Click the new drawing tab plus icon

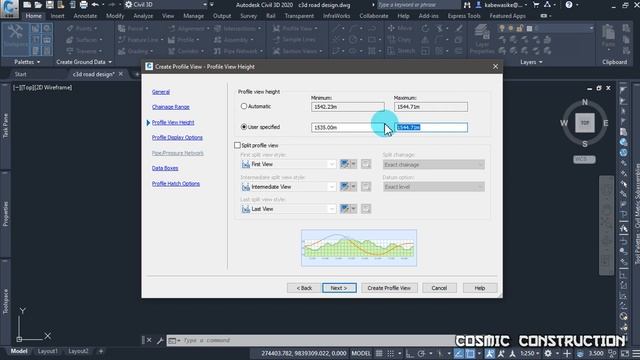click(x=137, y=74)
